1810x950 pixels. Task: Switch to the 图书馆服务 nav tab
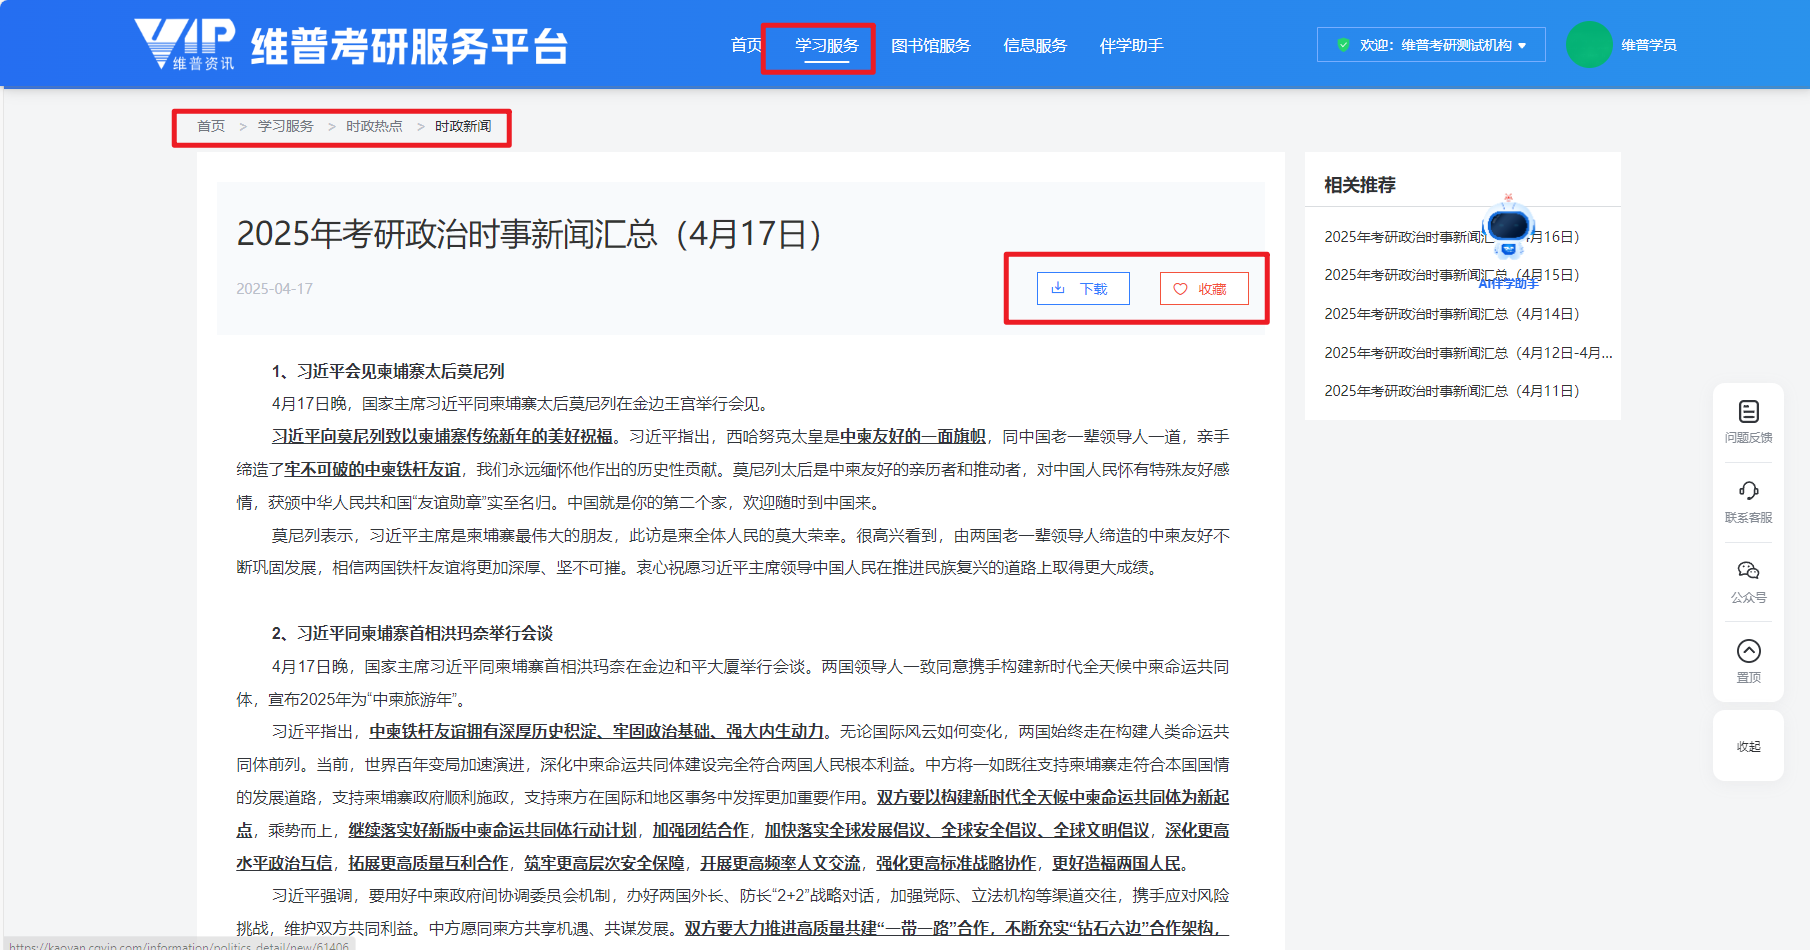930,46
